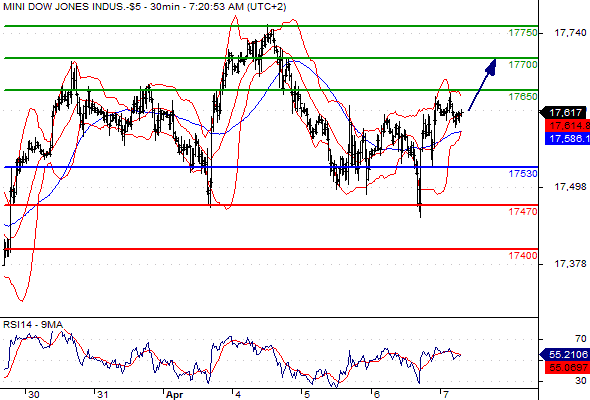The image size is (590, 400).
Task: Click the 17,498 price axis label
Action: [570, 187]
